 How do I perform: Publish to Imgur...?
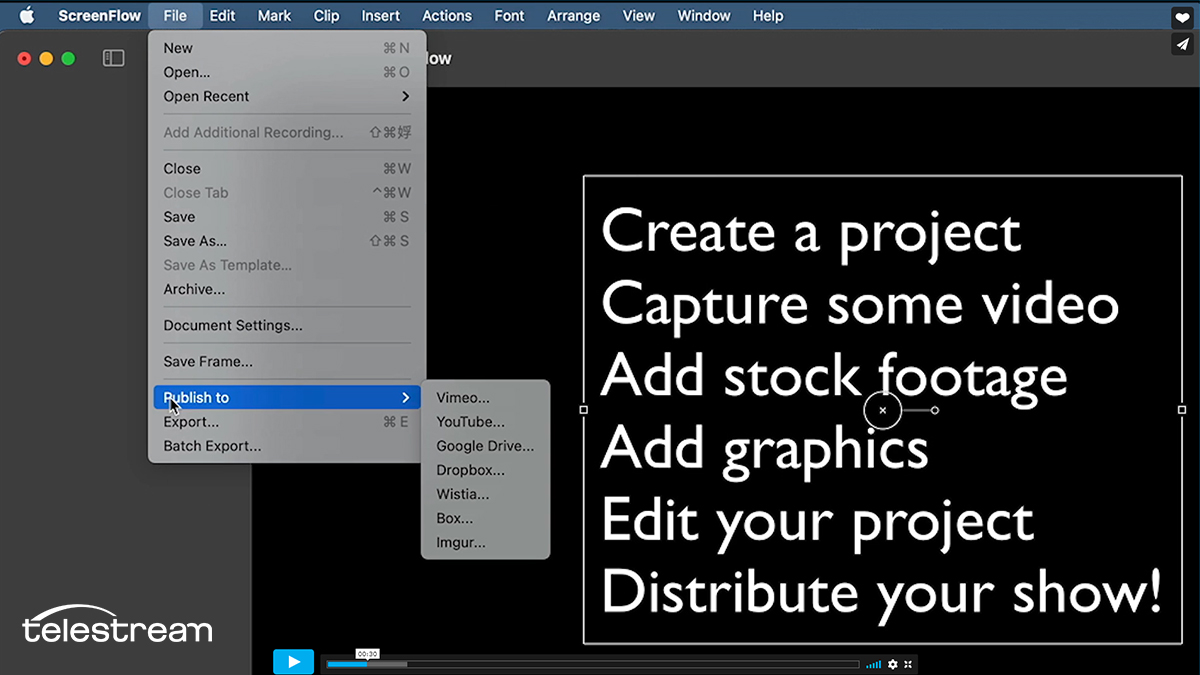[x=485, y=543]
